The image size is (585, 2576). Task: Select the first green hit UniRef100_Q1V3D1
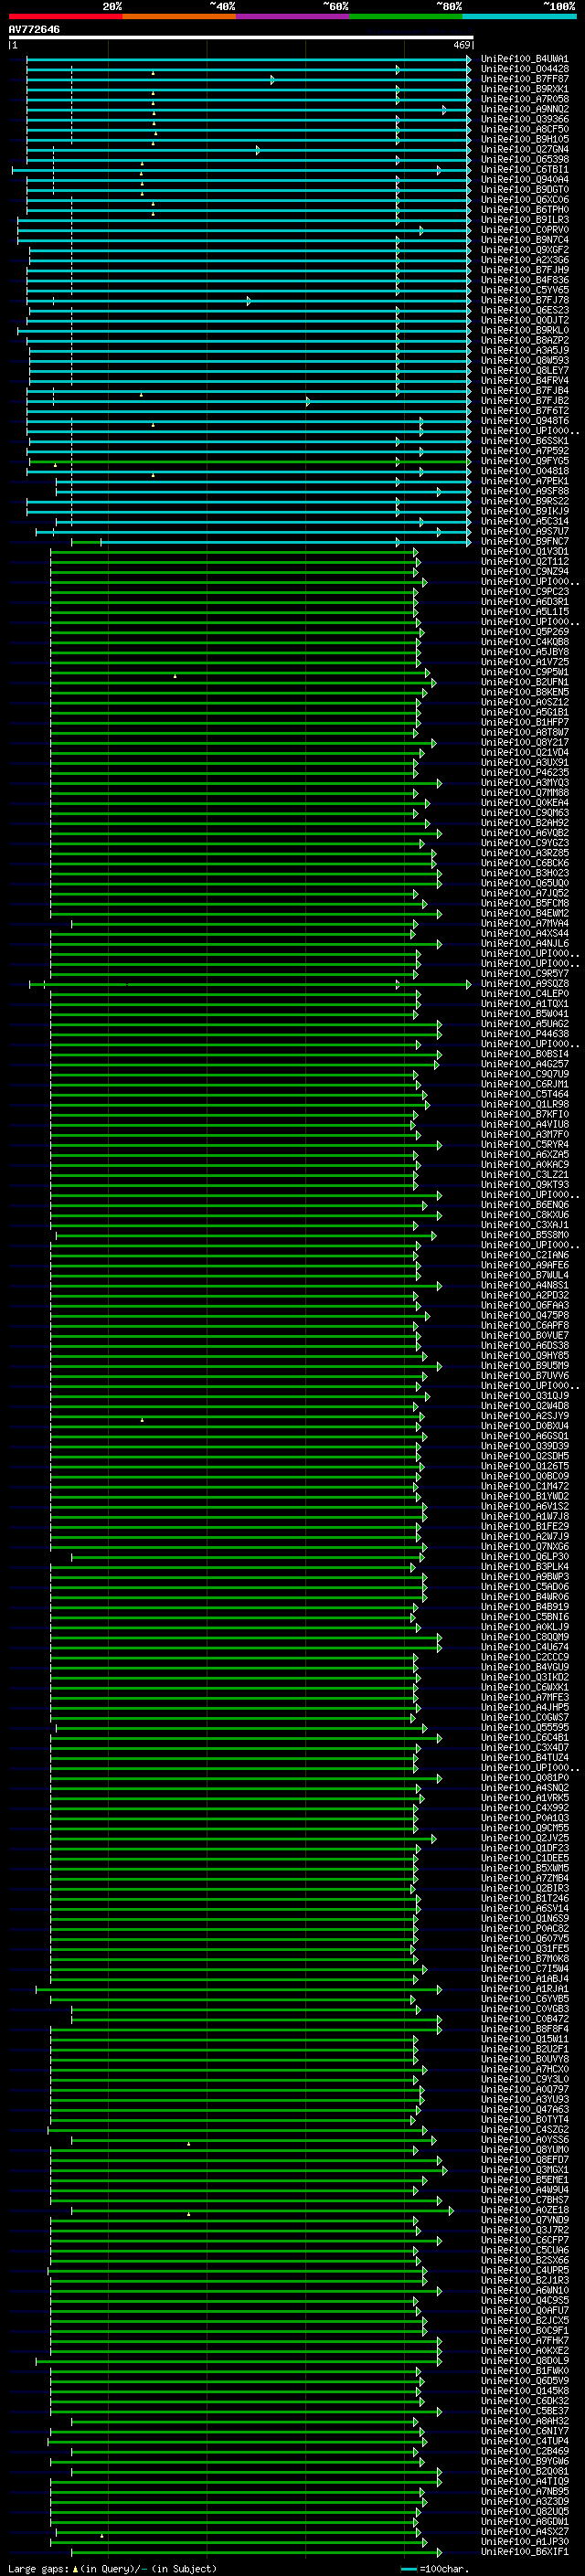pyautogui.click(x=525, y=552)
